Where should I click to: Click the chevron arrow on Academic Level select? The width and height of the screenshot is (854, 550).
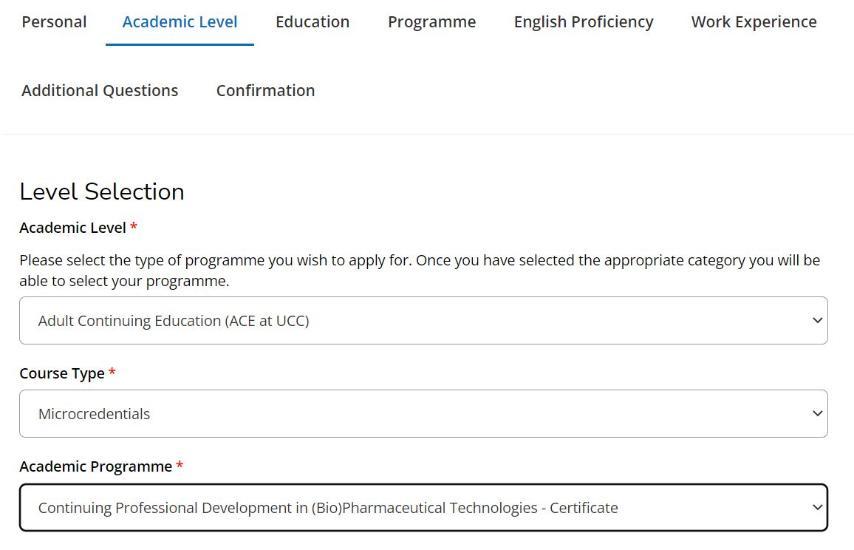tap(817, 321)
